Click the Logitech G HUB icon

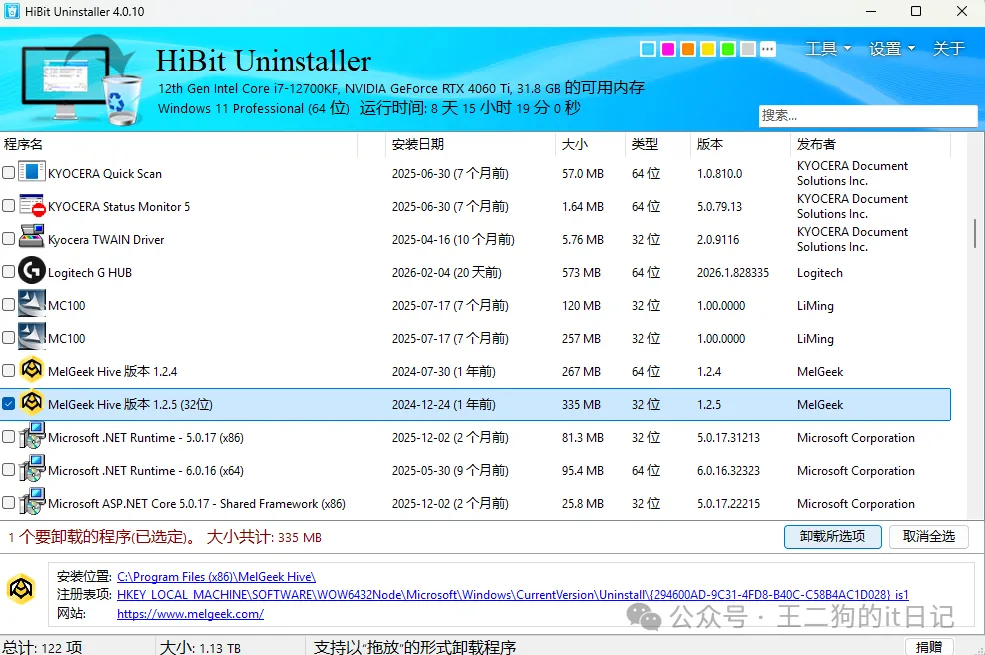31,271
